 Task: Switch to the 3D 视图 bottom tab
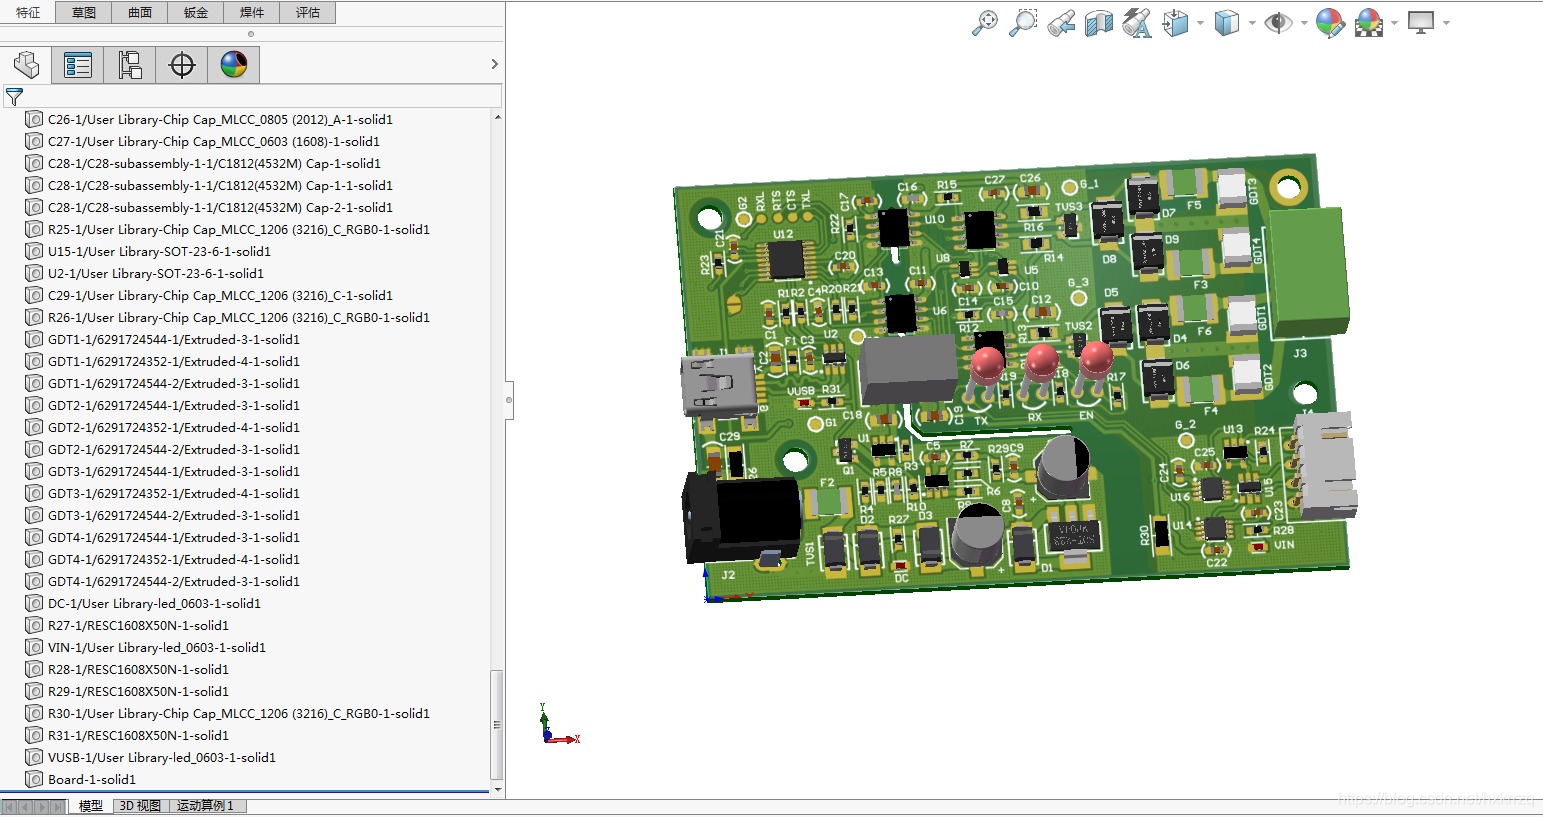tap(140, 806)
